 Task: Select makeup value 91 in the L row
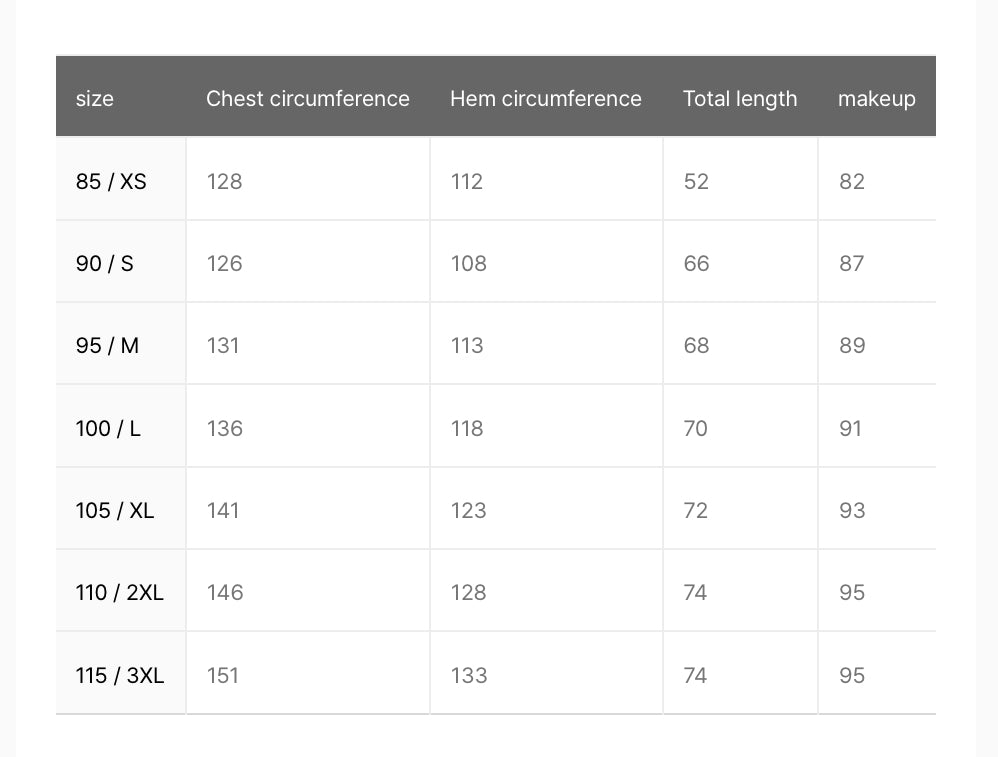[x=851, y=428]
